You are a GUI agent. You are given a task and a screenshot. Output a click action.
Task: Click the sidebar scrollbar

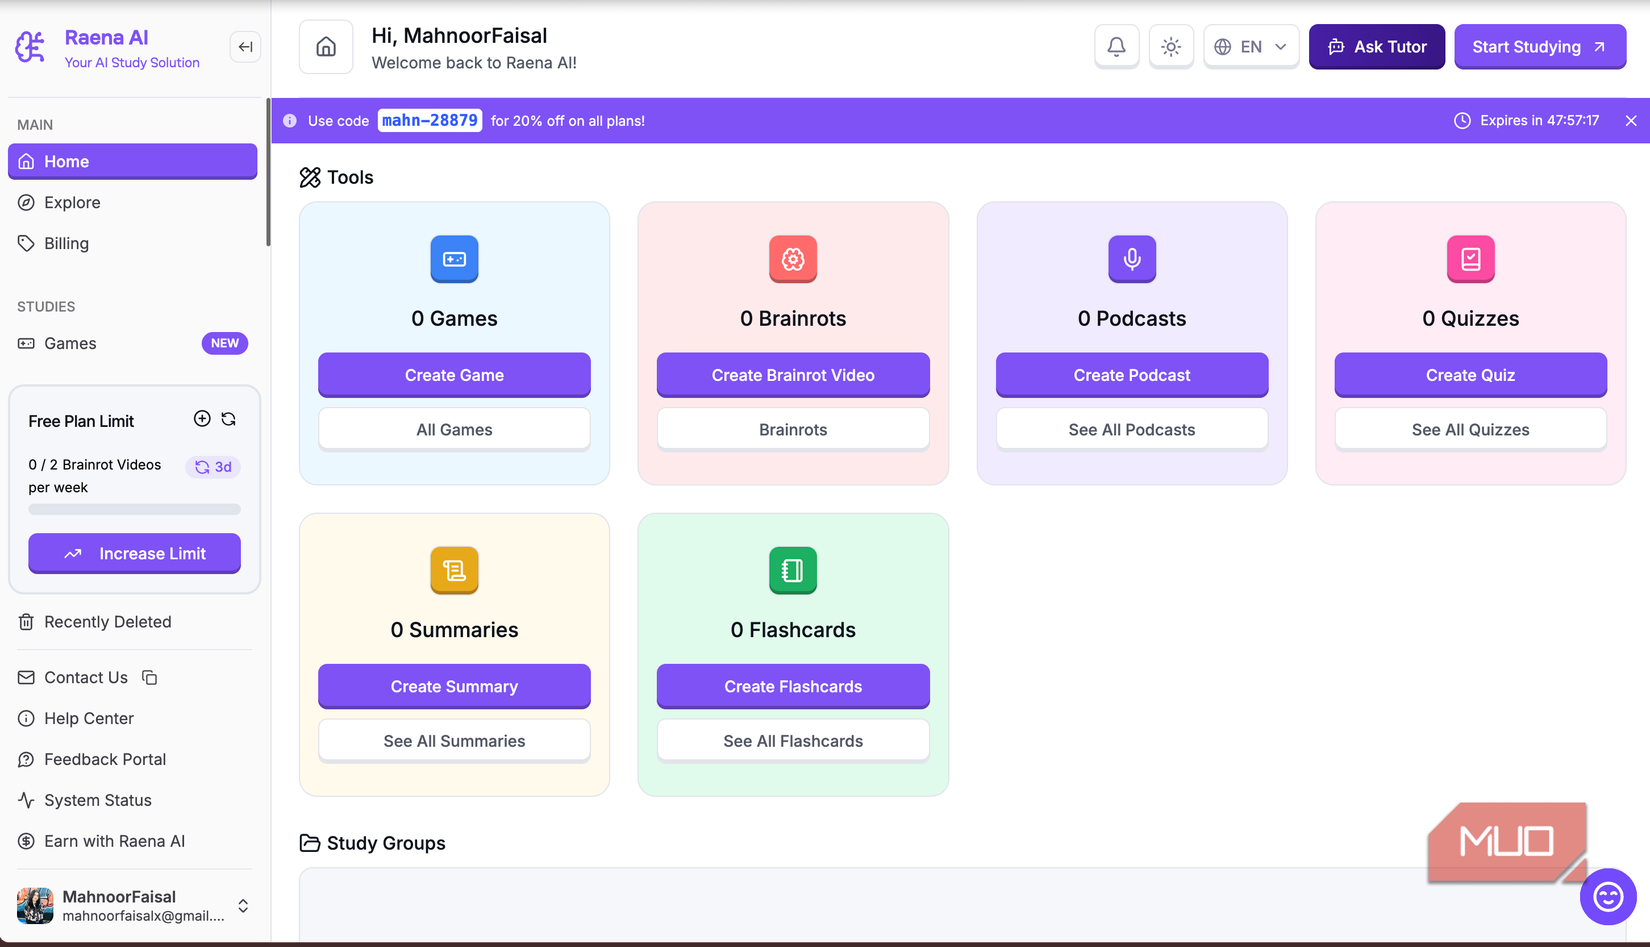(x=268, y=172)
